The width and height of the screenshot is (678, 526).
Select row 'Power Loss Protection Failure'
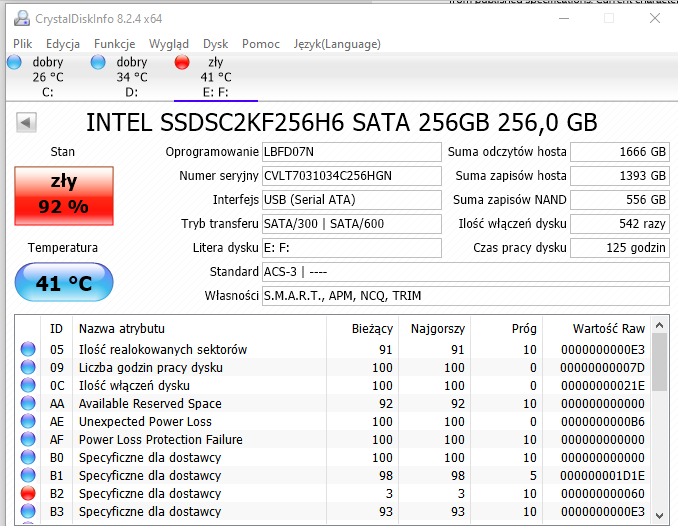click(x=333, y=439)
